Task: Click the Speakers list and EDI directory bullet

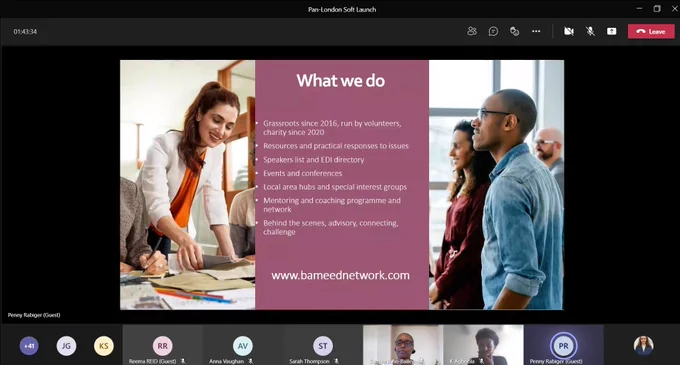Action: click(x=314, y=160)
